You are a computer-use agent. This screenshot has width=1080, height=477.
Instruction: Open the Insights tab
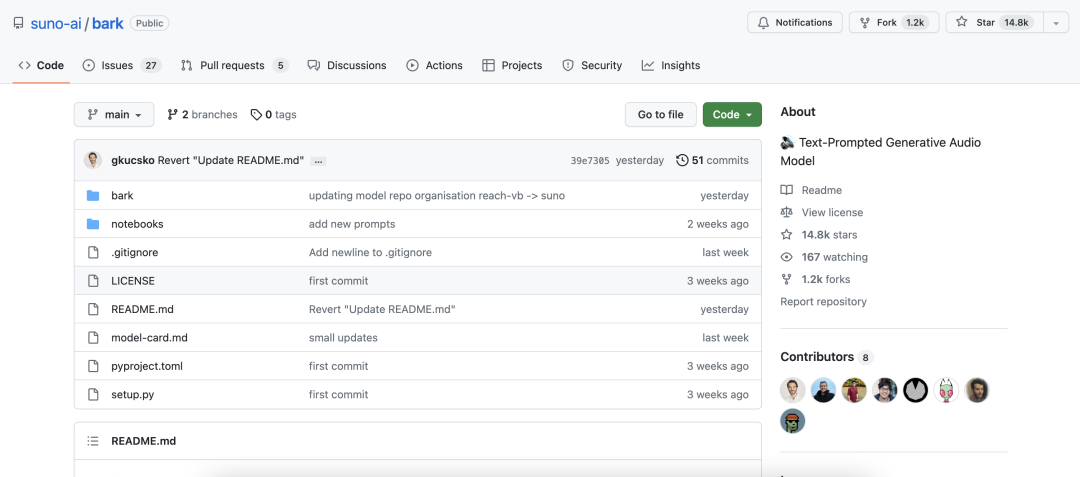[x=671, y=65]
